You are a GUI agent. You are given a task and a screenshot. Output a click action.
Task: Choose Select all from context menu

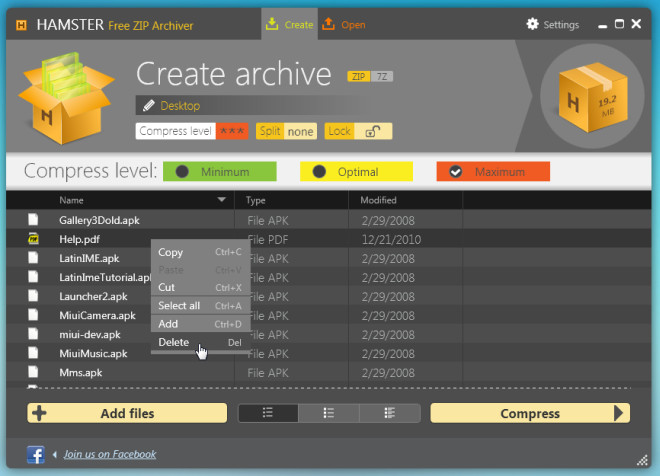tap(200, 306)
